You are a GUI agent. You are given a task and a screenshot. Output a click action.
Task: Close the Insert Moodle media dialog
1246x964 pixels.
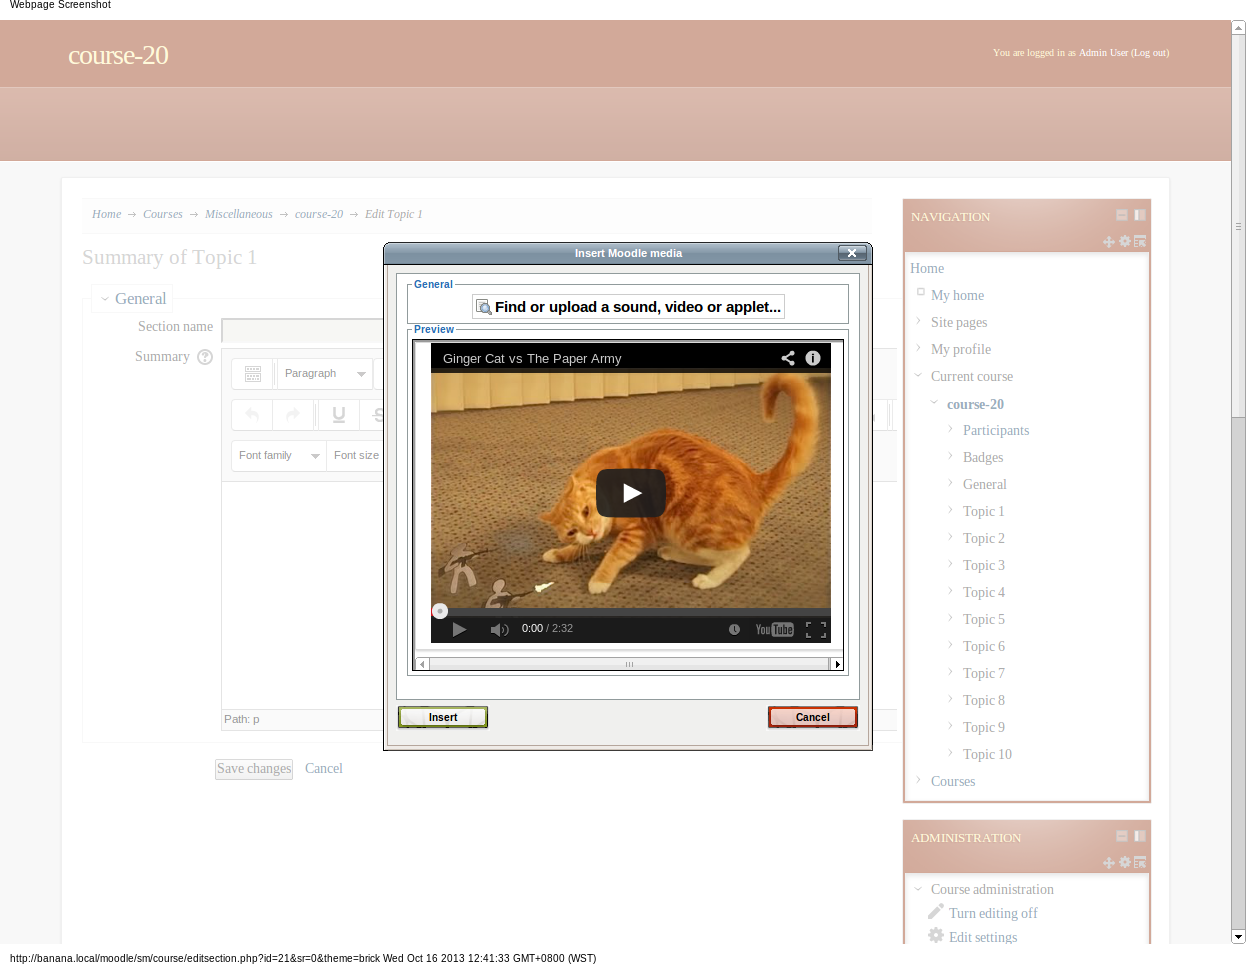(x=852, y=253)
